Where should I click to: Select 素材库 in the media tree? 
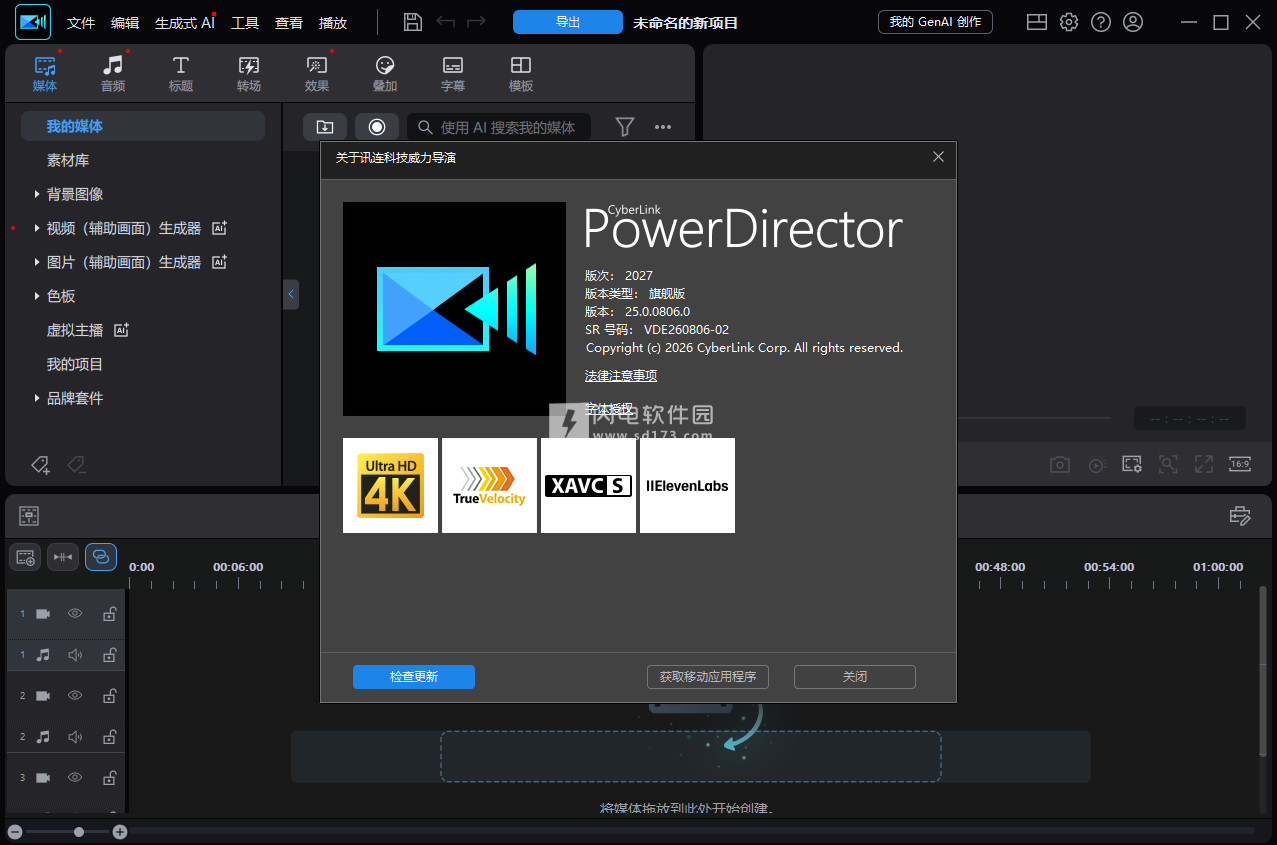point(68,160)
